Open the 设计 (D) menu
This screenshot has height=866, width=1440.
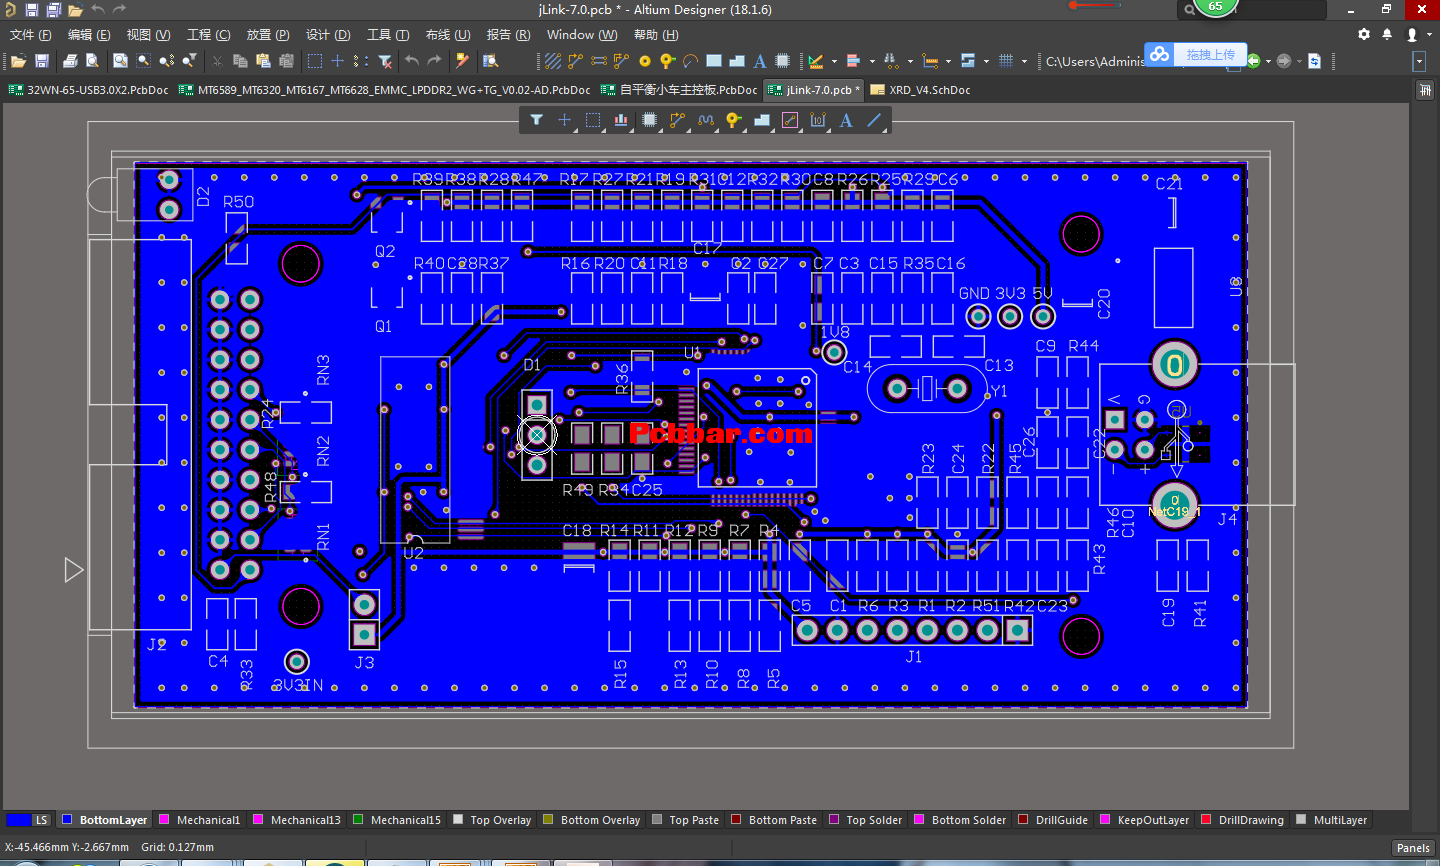(328, 34)
